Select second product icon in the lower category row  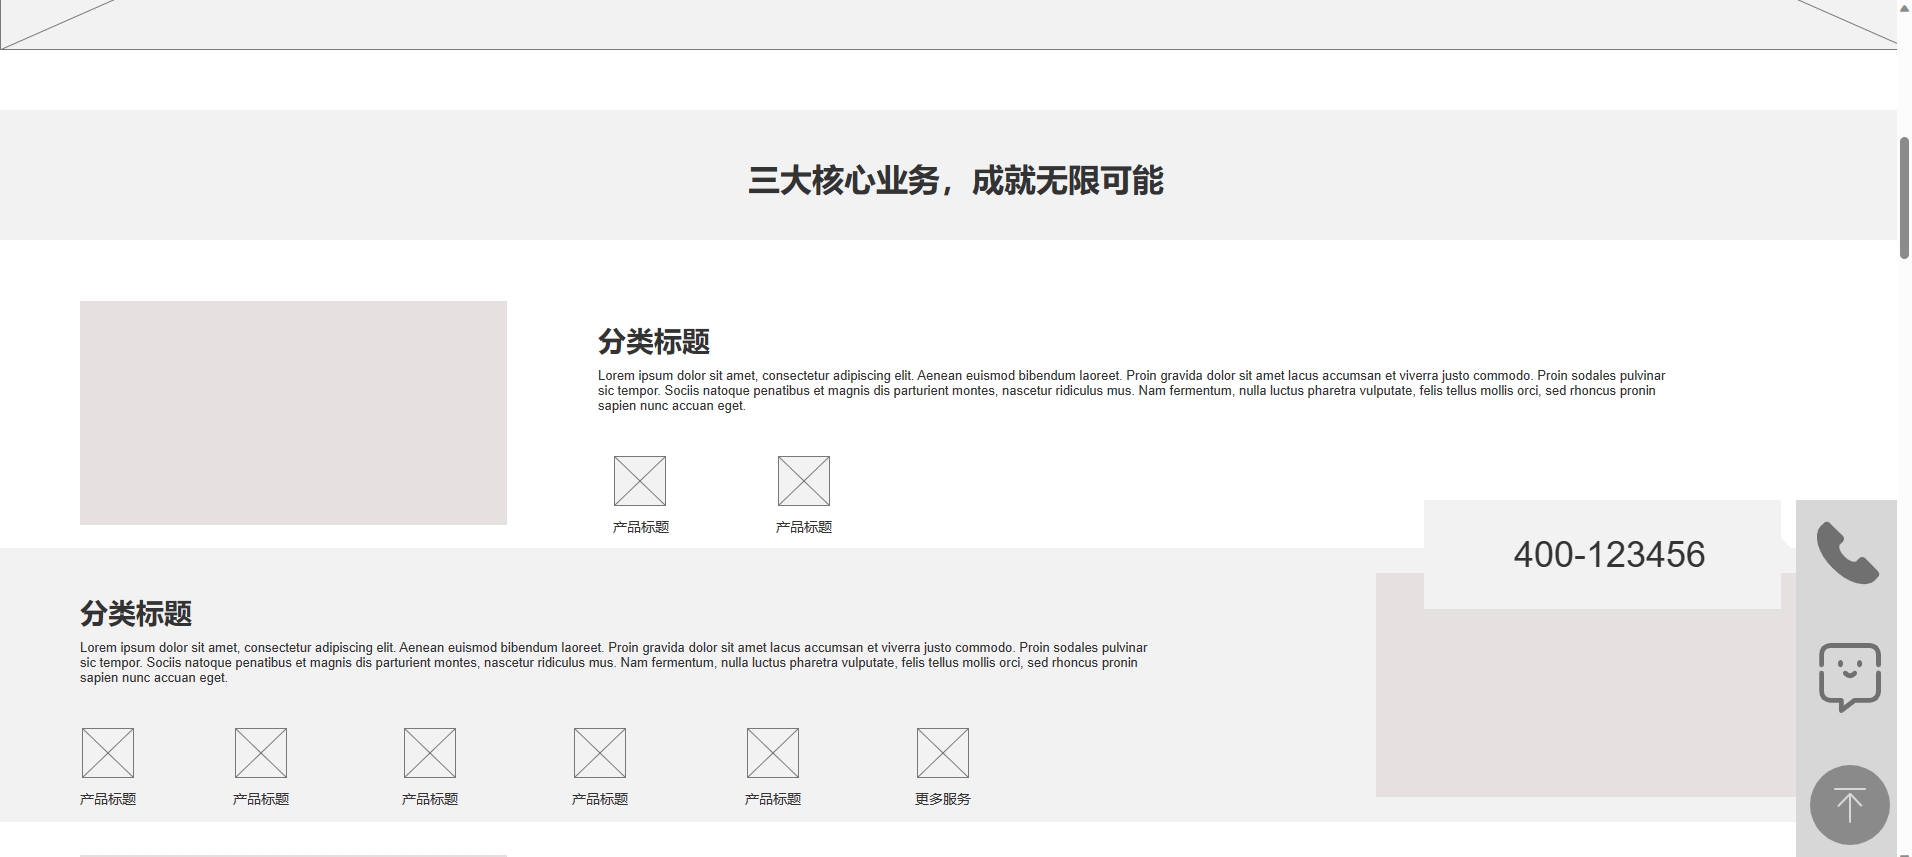[261, 753]
